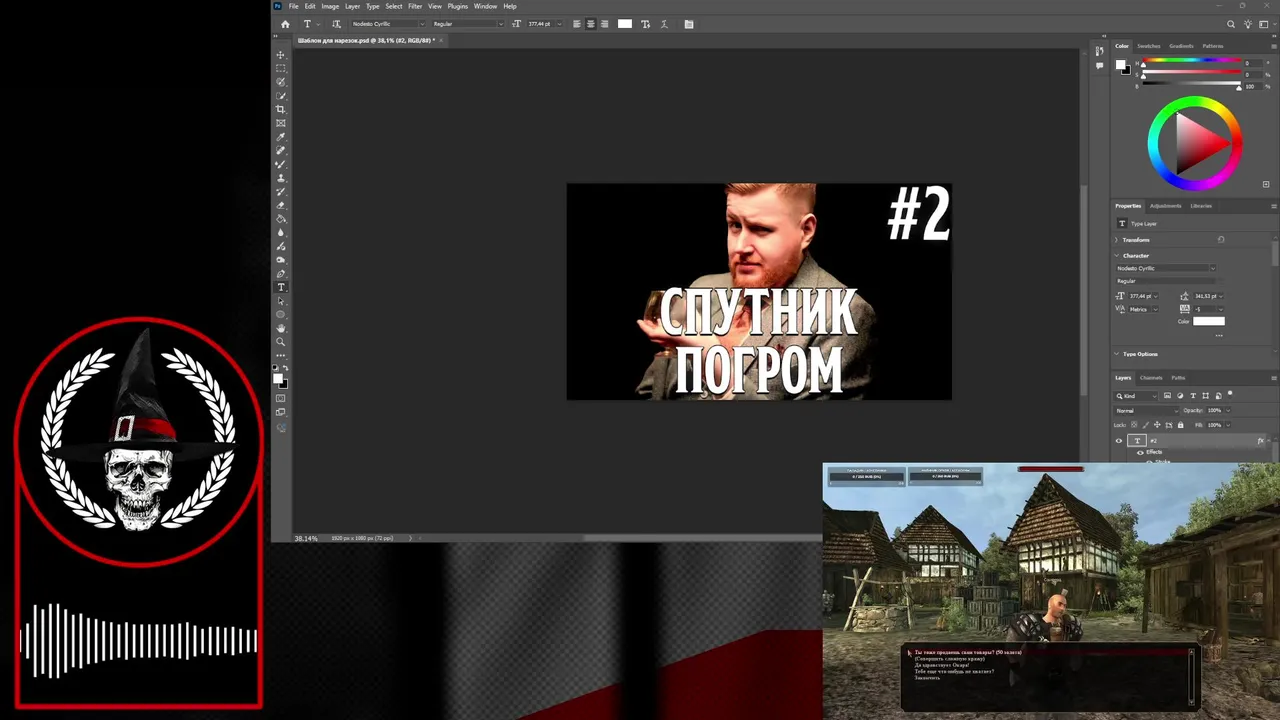Click the search icon at top right
This screenshot has height=720, width=1280.
pyautogui.click(x=1231, y=24)
